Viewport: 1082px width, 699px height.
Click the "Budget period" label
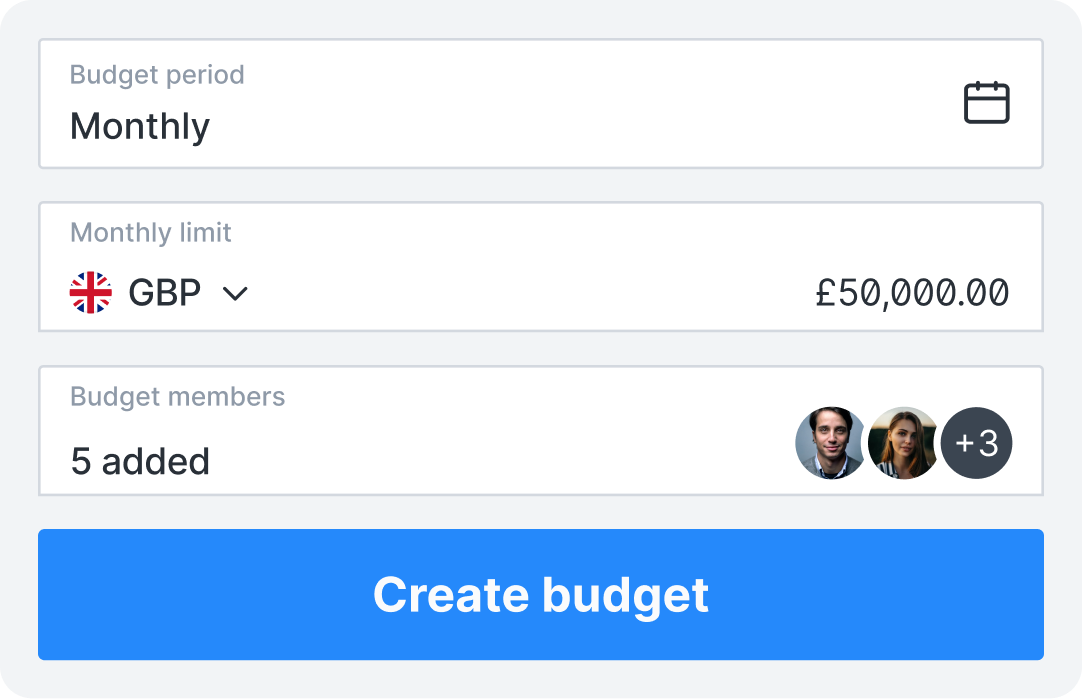point(157,75)
